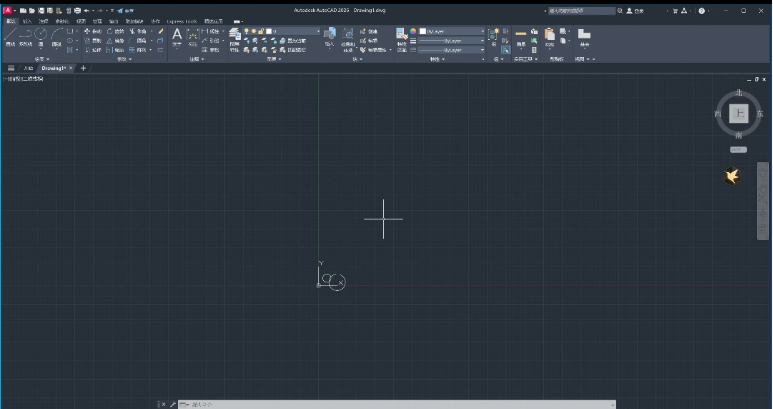Add a new drawing tab with plus
Viewport: 773px width, 409px height.
pyautogui.click(x=83, y=68)
